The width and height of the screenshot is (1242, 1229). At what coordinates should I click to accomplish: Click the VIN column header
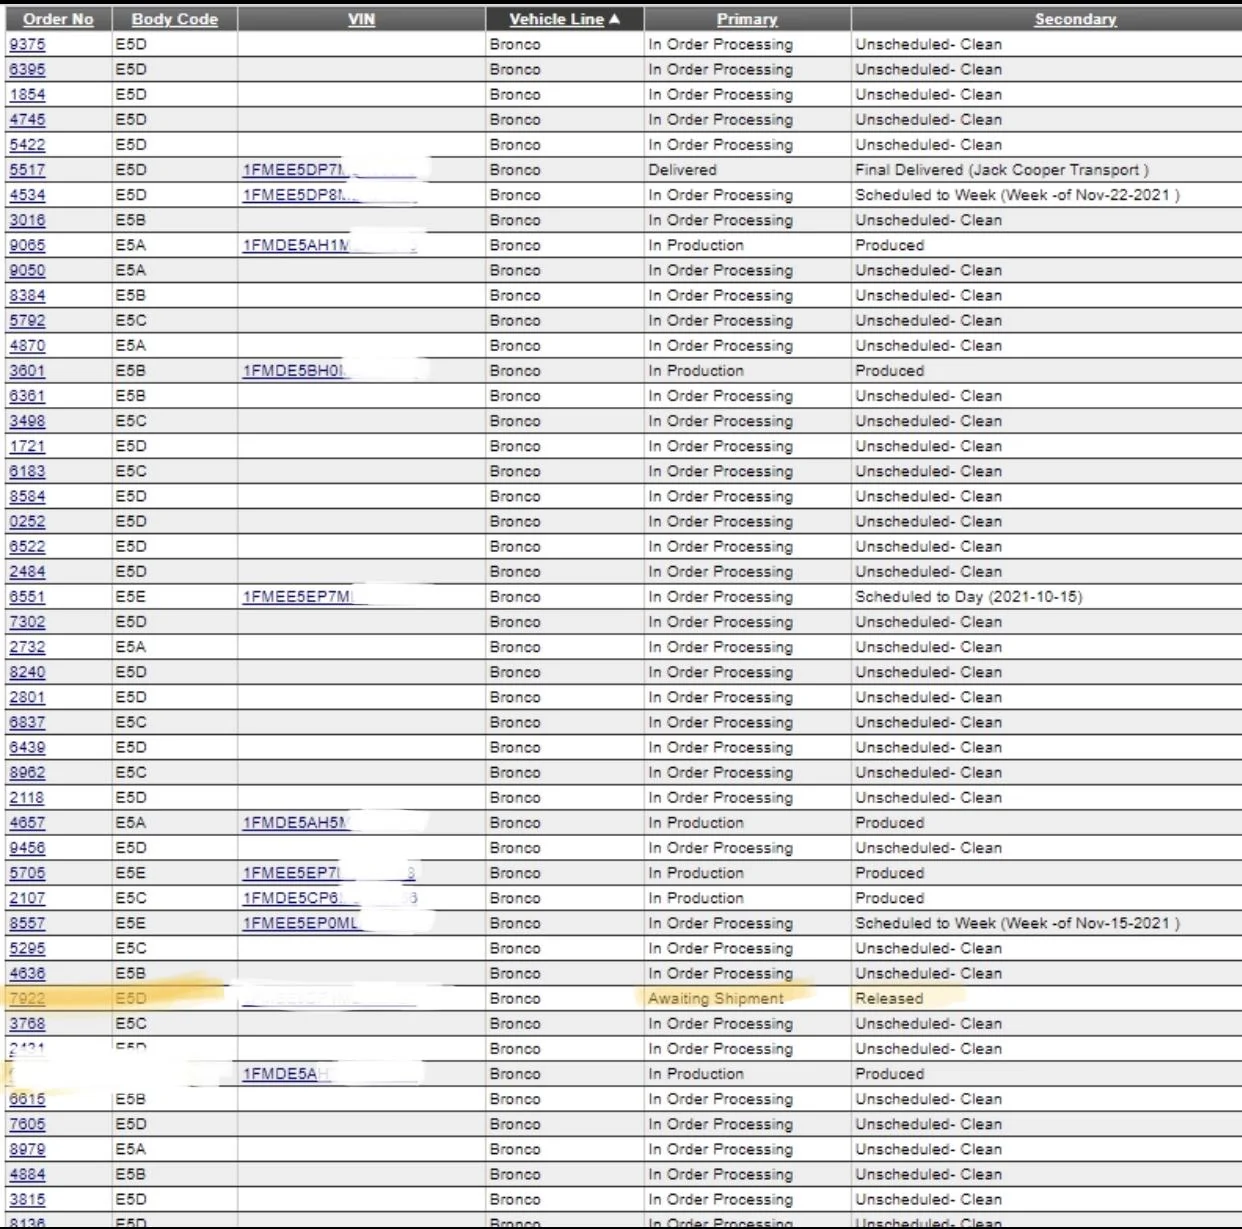coord(361,19)
